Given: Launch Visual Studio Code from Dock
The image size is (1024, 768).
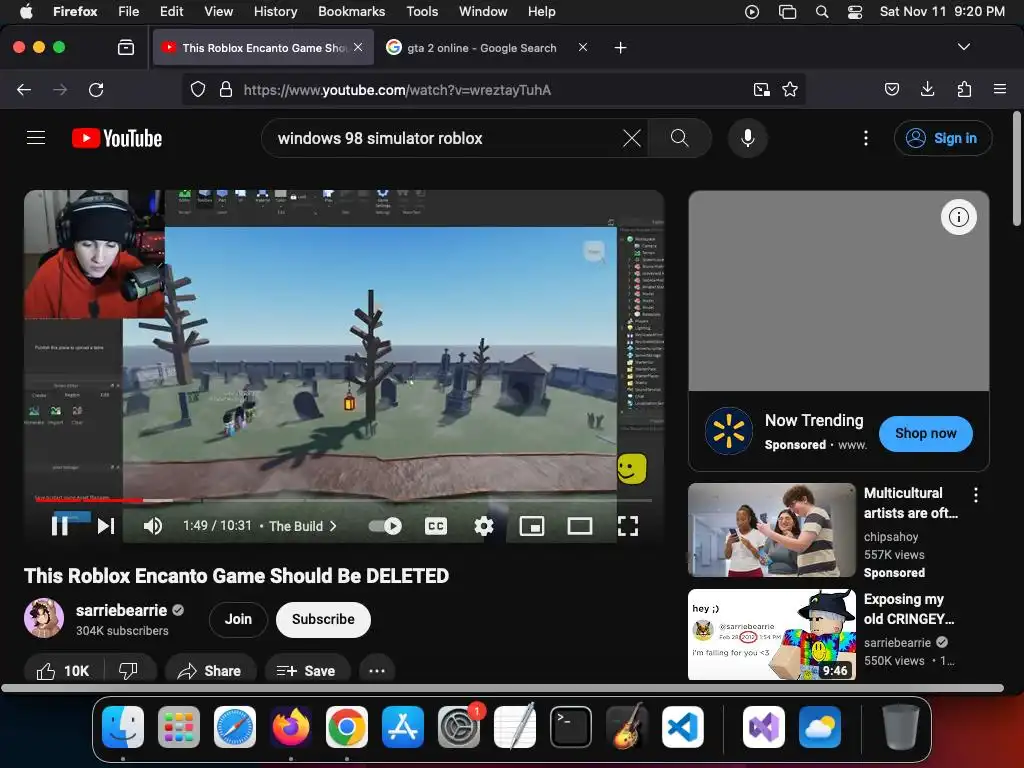Looking at the screenshot, I should tap(682, 727).
